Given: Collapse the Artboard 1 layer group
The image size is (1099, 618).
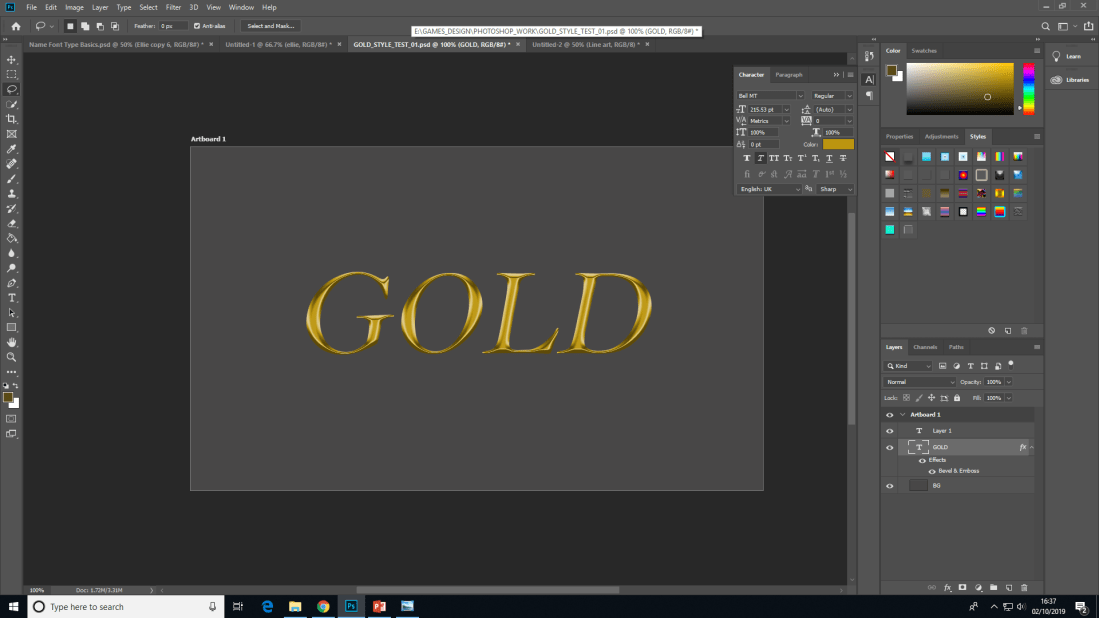Looking at the screenshot, I should (x=903, y=414).
